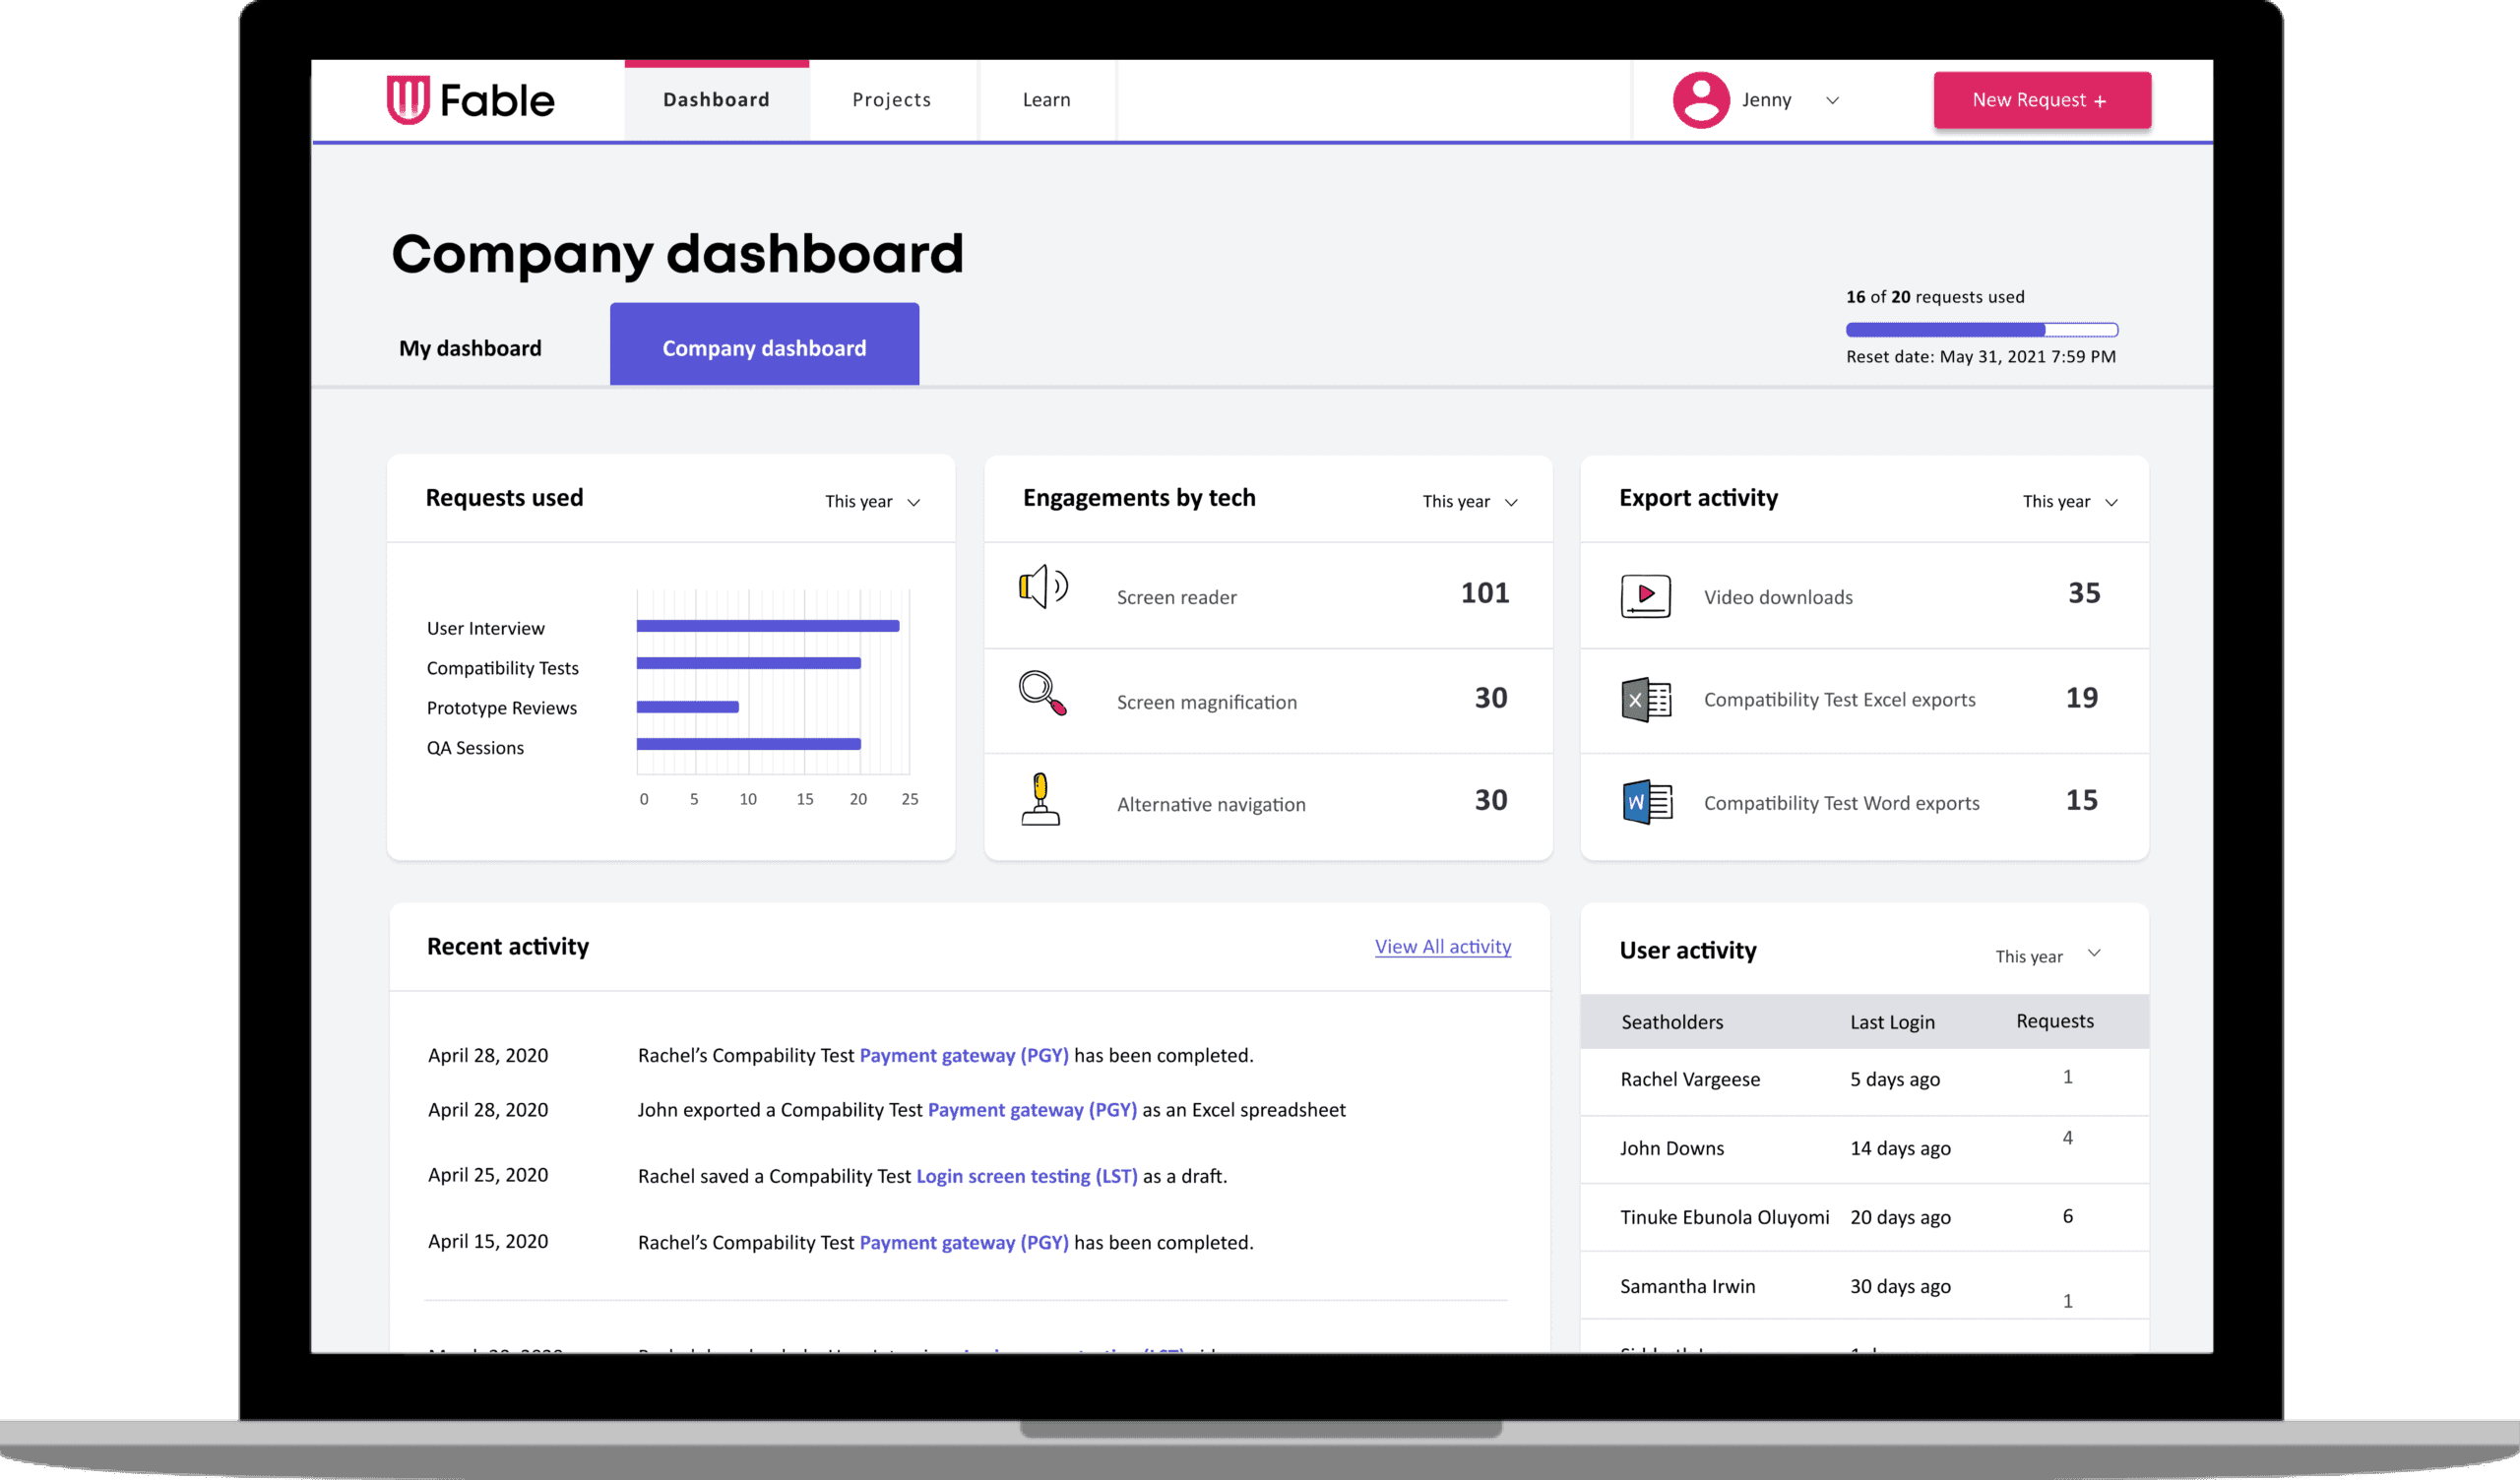Expand the Jenny user menu chevron
The image size is (2520, 1480).
click(1832, 100)
